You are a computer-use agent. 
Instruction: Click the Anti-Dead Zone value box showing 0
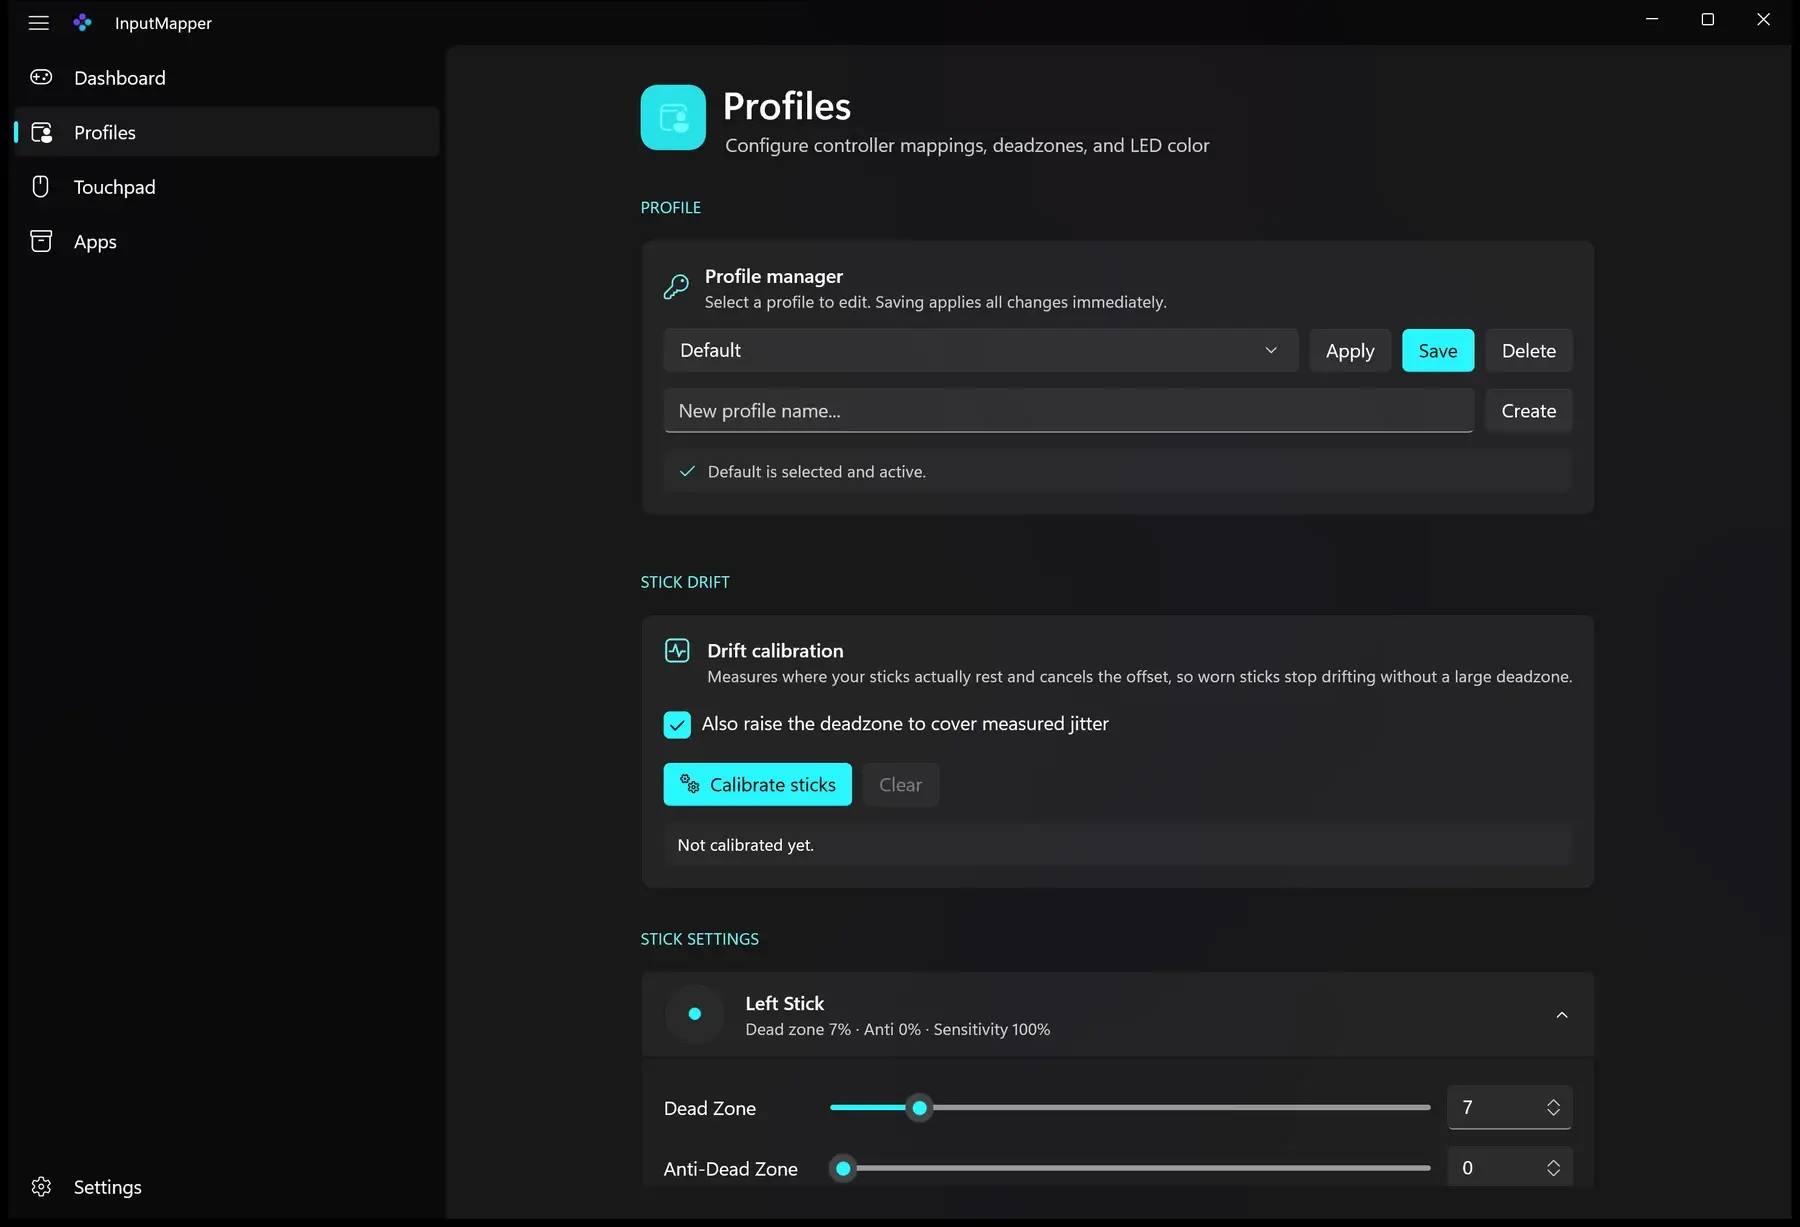tap(1510, 1167)
